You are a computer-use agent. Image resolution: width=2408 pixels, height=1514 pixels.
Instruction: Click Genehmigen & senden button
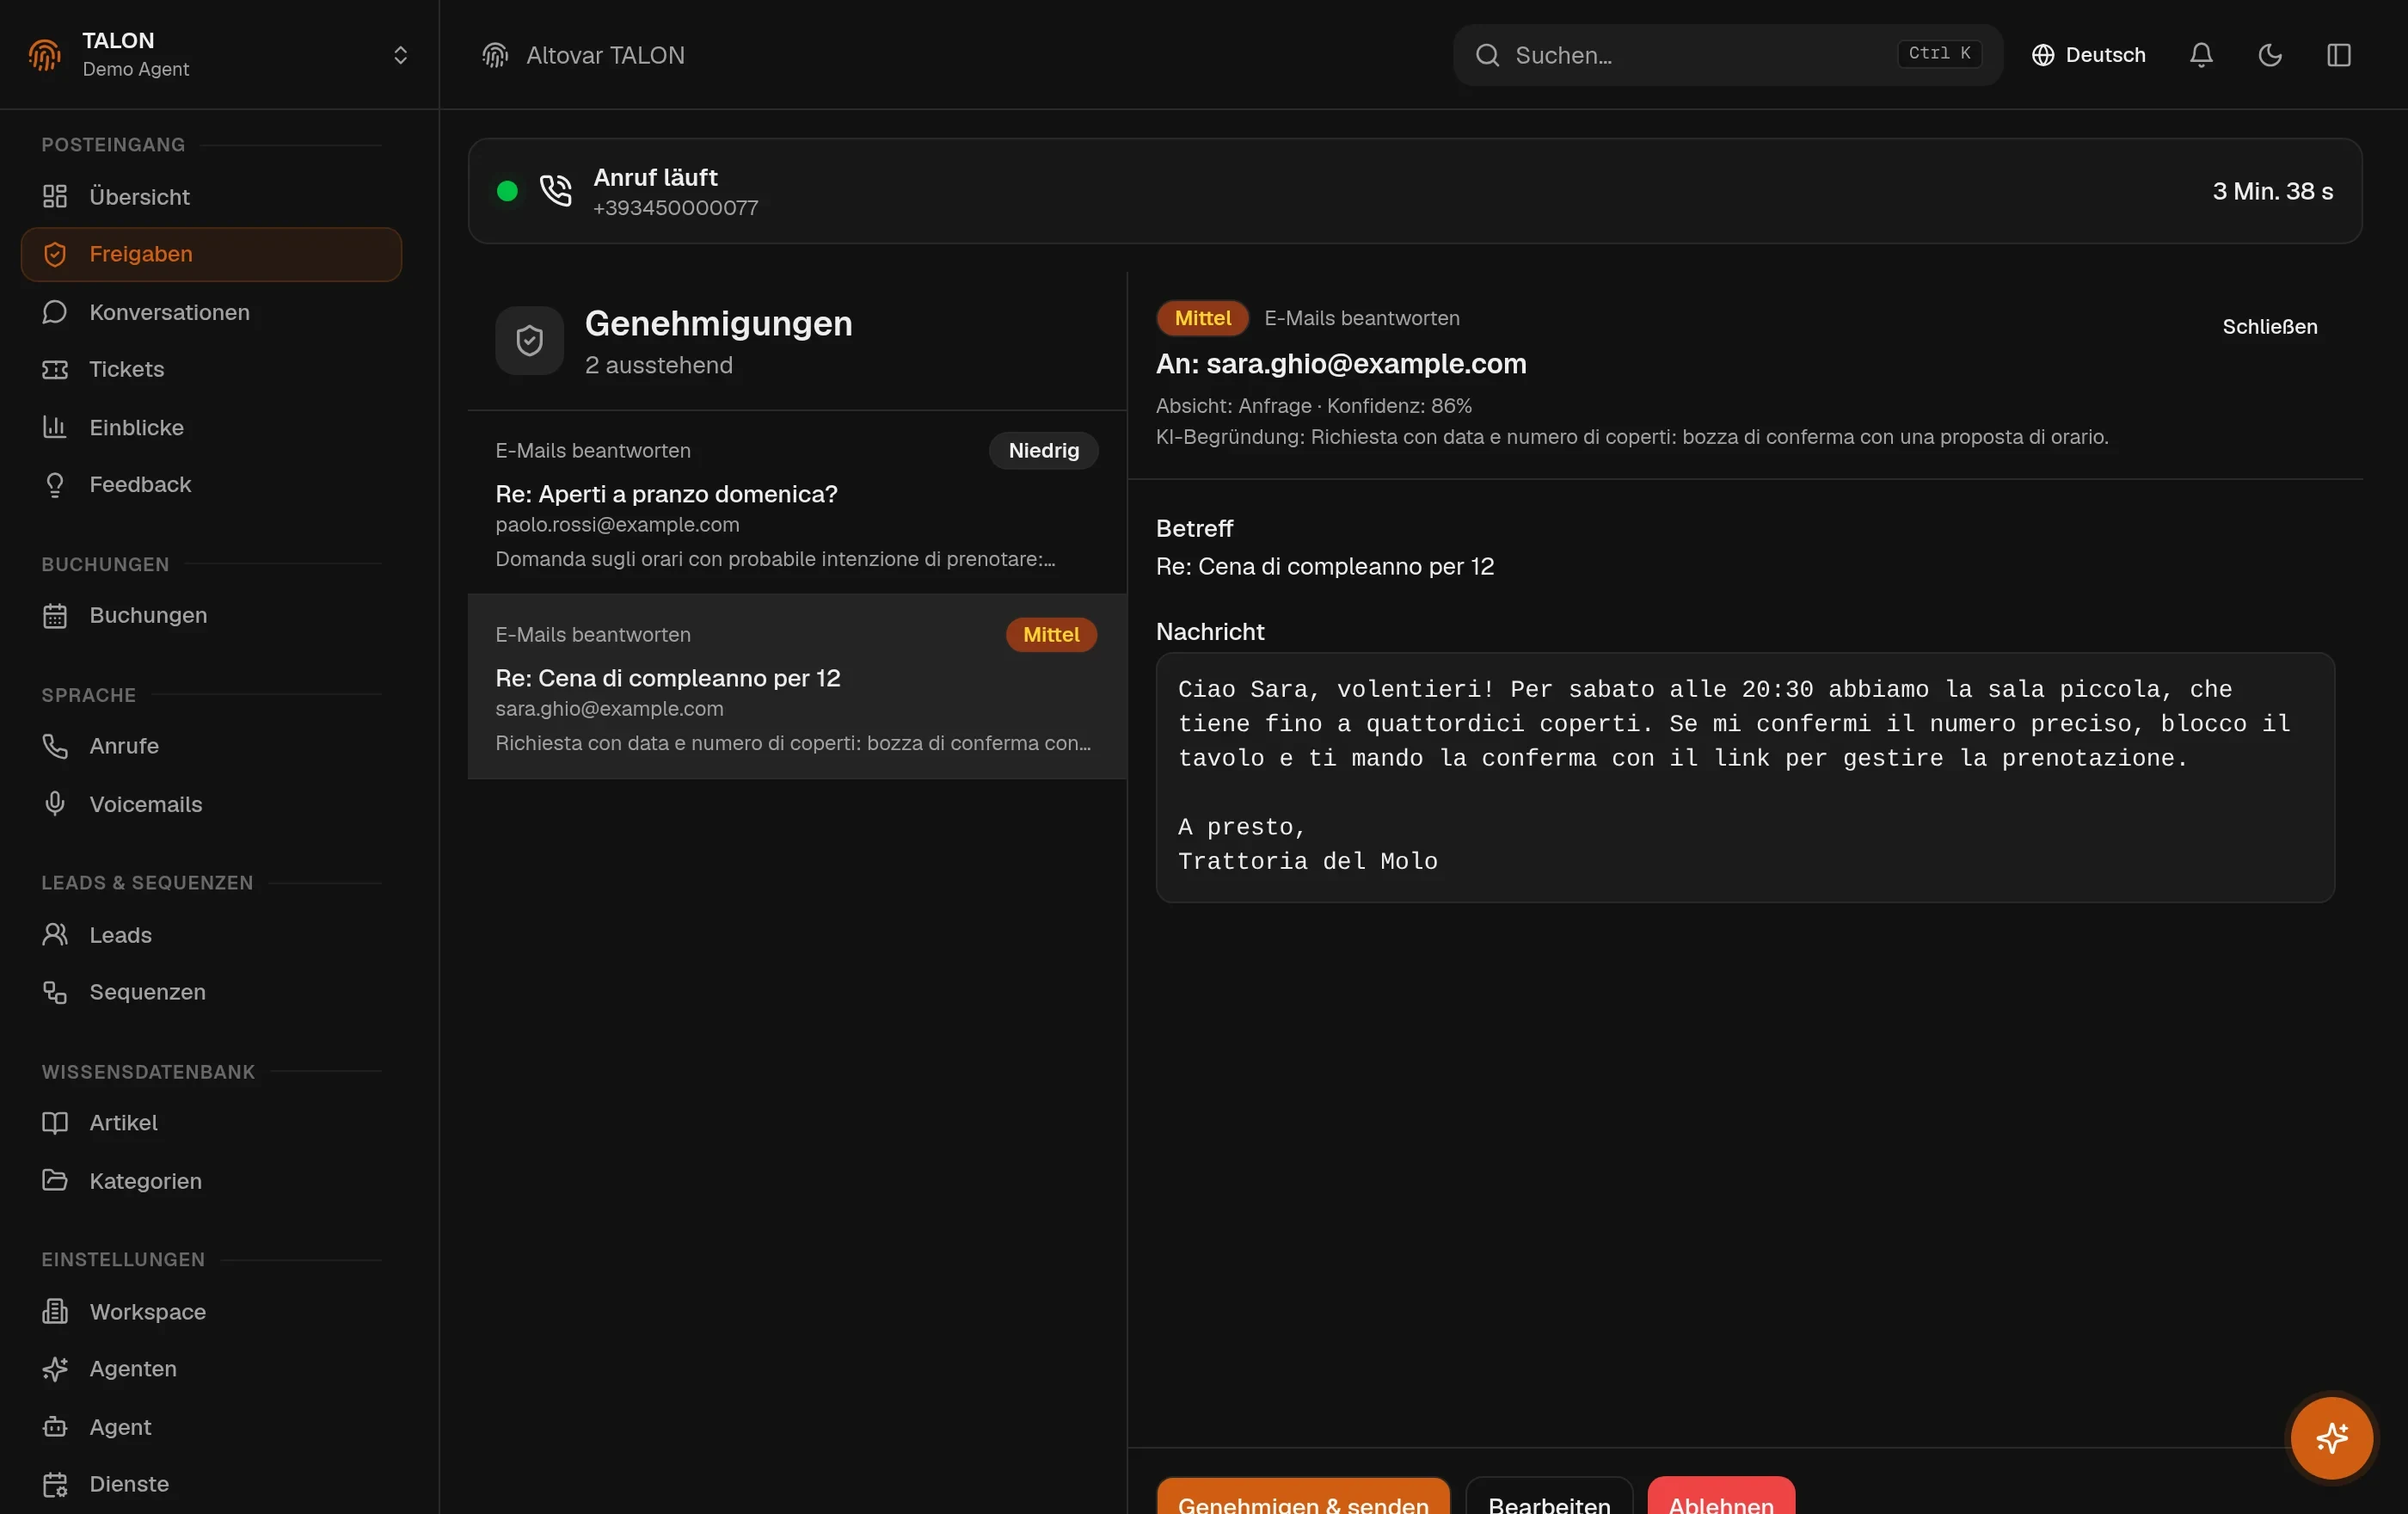(1303, 1498)
